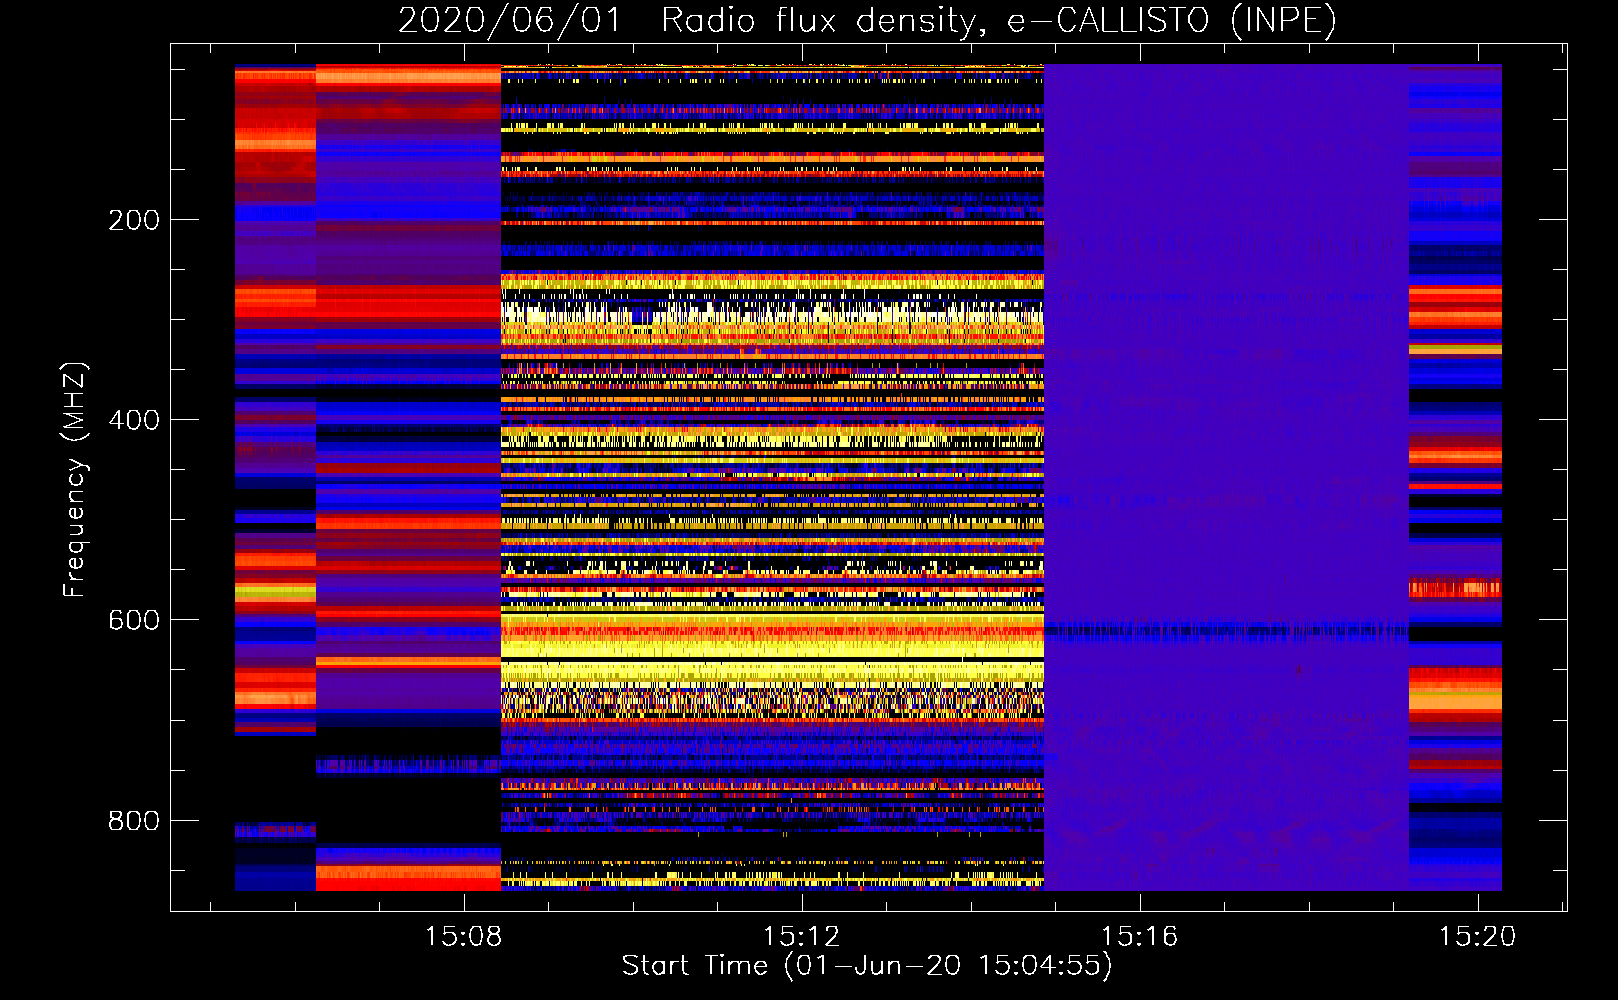This screenshot has height=1000, width=1618.
Task: Click the 800 frequency tick label
Action: (134, 821)
